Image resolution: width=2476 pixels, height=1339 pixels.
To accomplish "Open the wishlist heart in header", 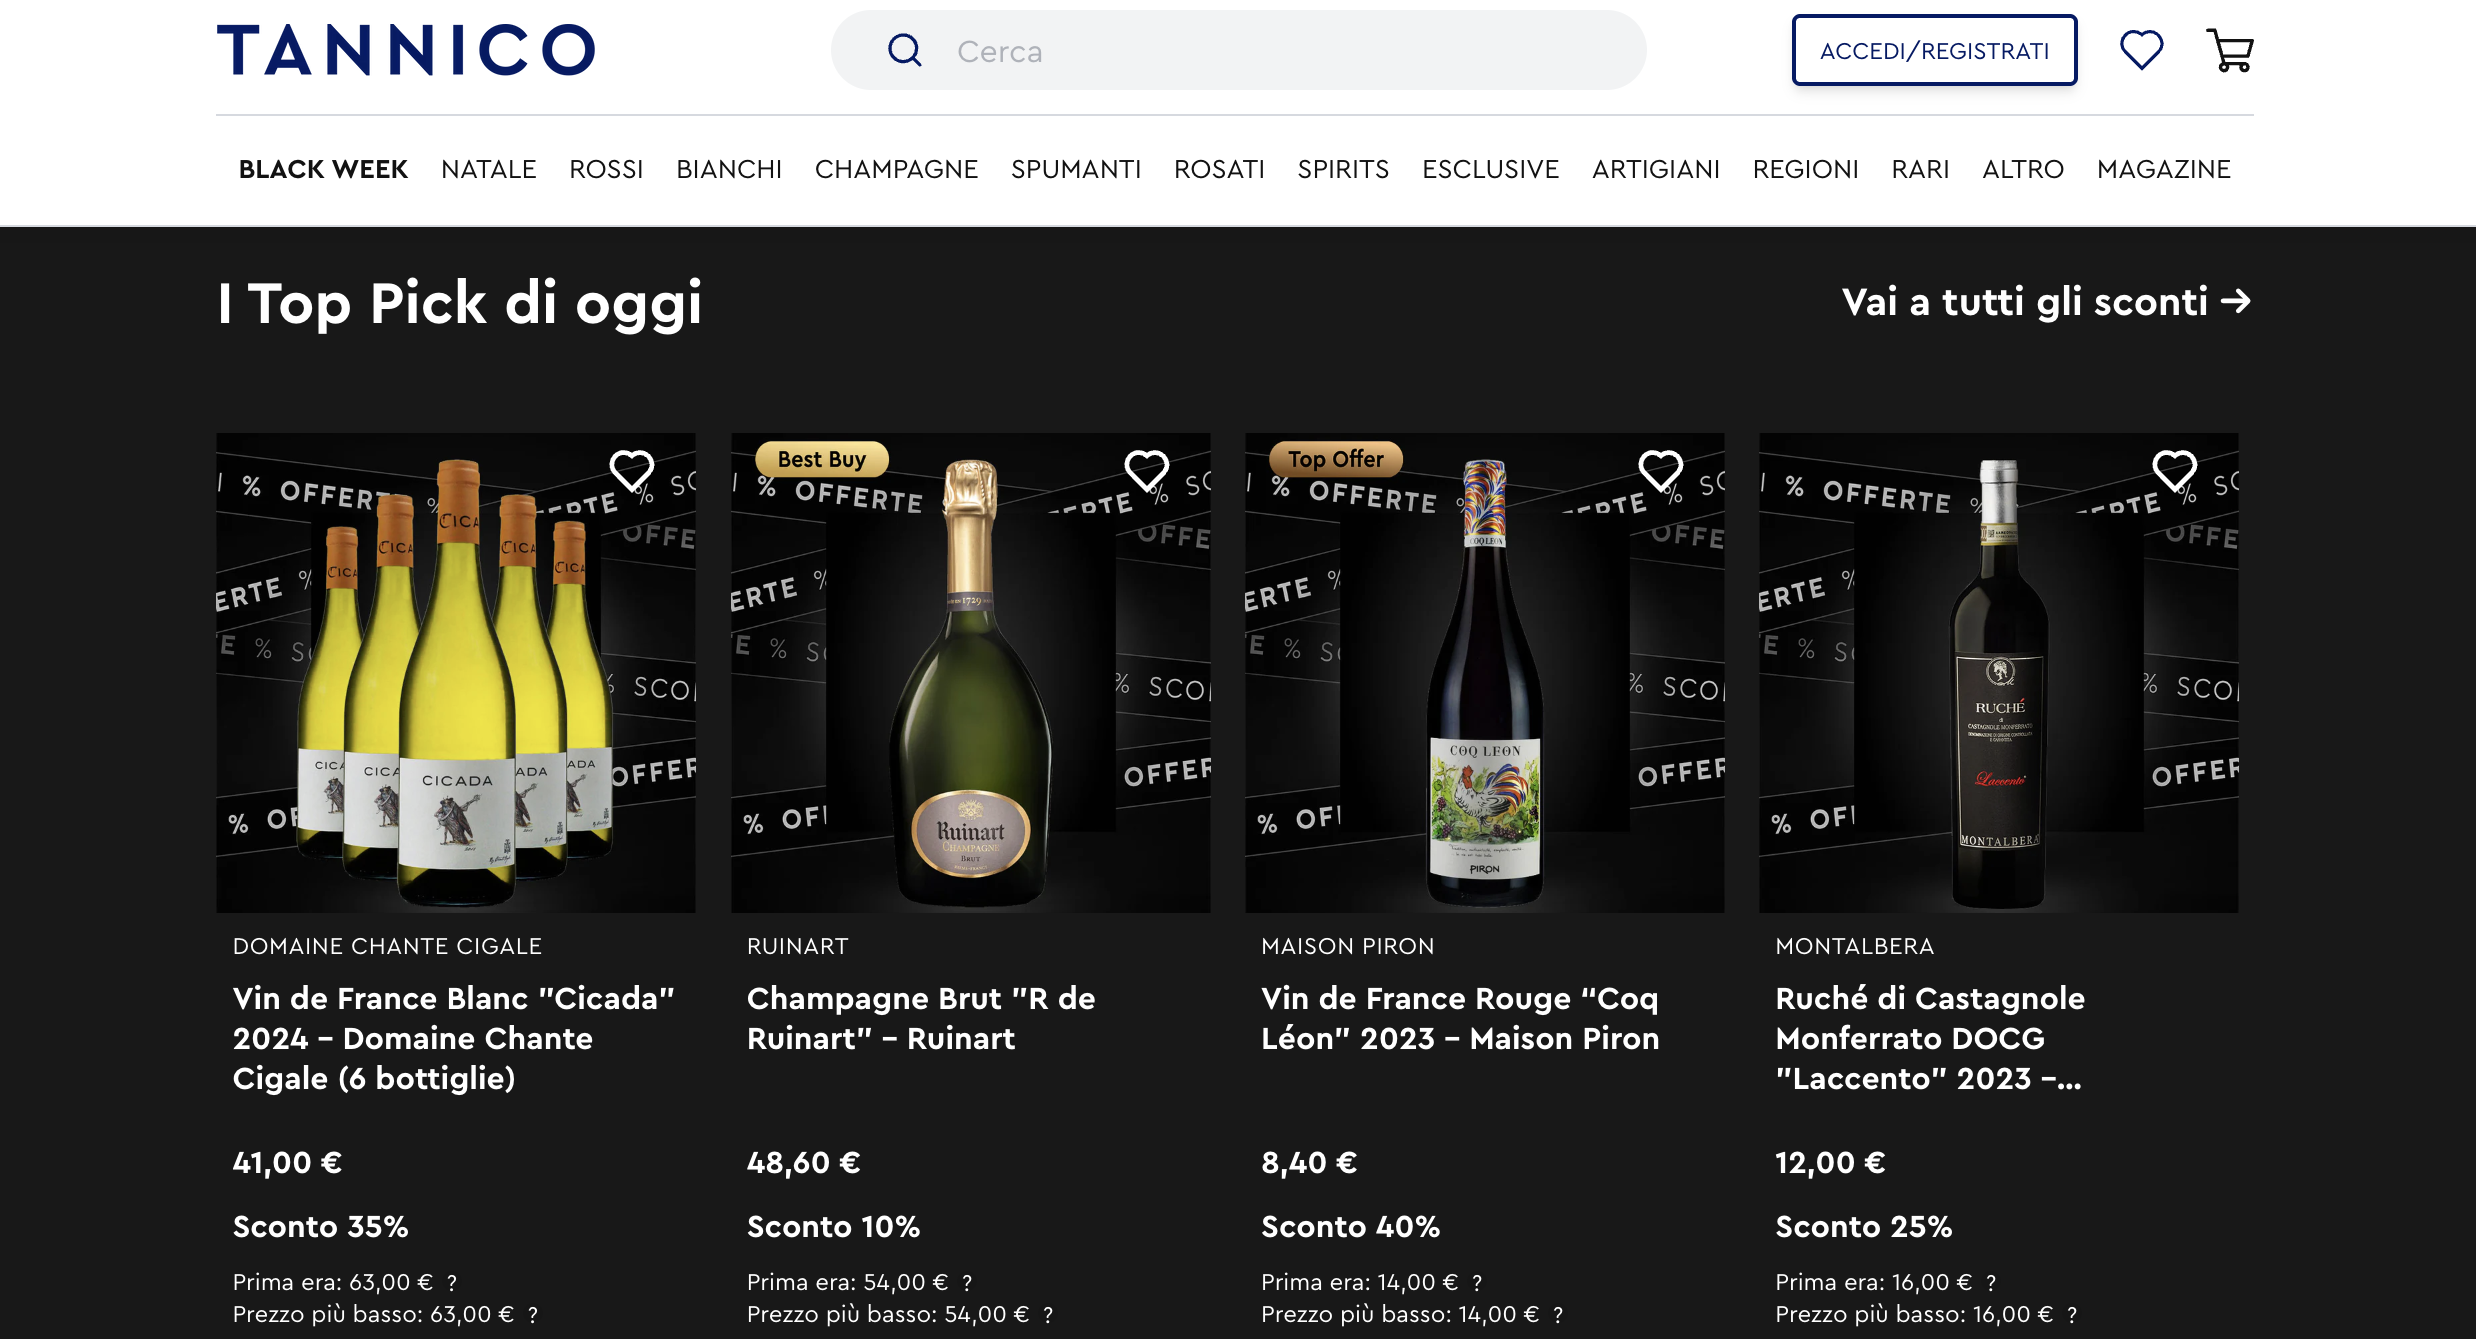I will click(2141, 50).
